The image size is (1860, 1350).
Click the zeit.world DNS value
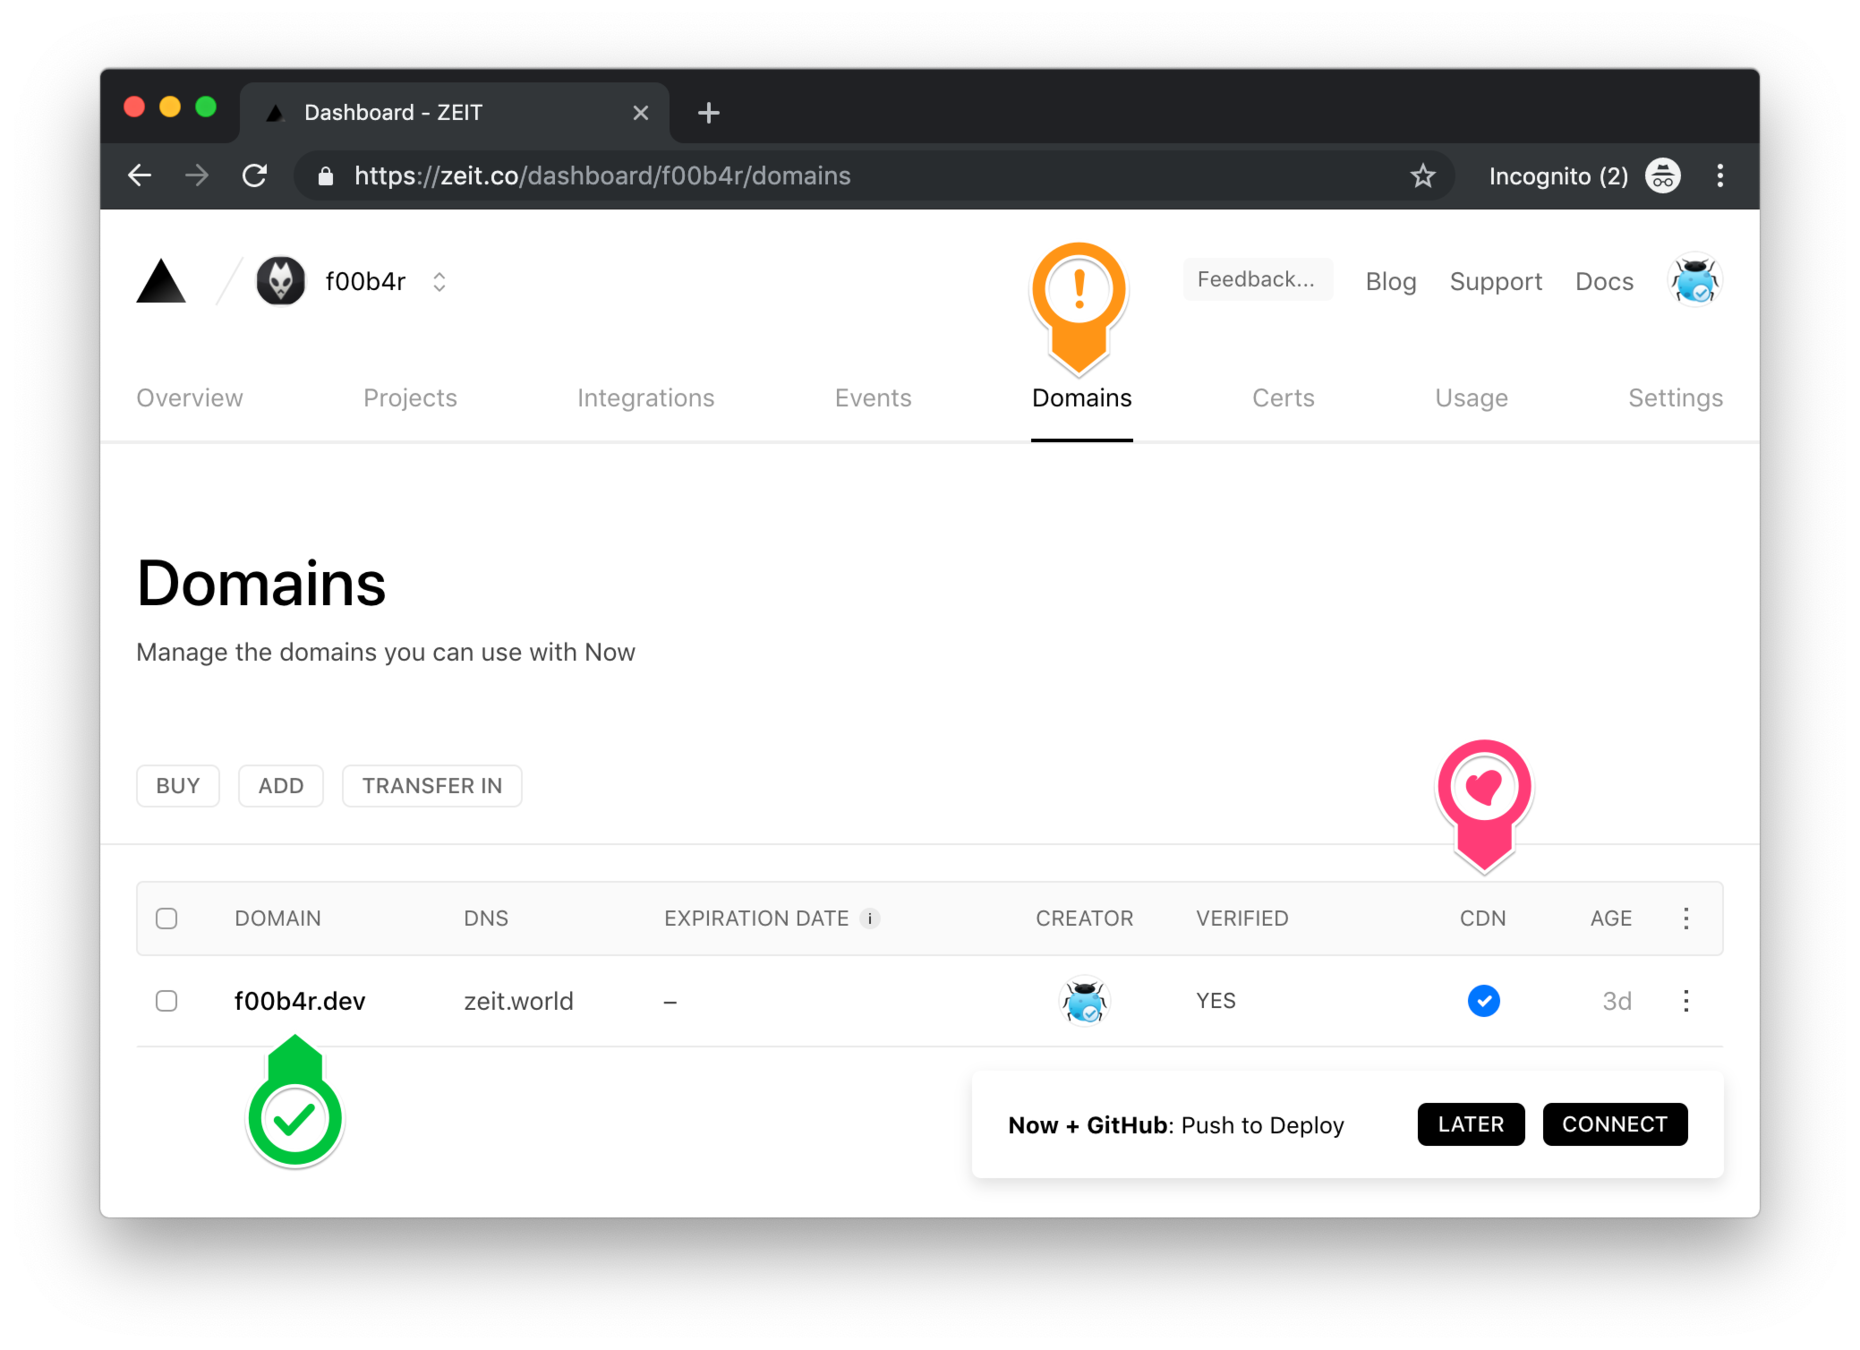point(518,1001)
